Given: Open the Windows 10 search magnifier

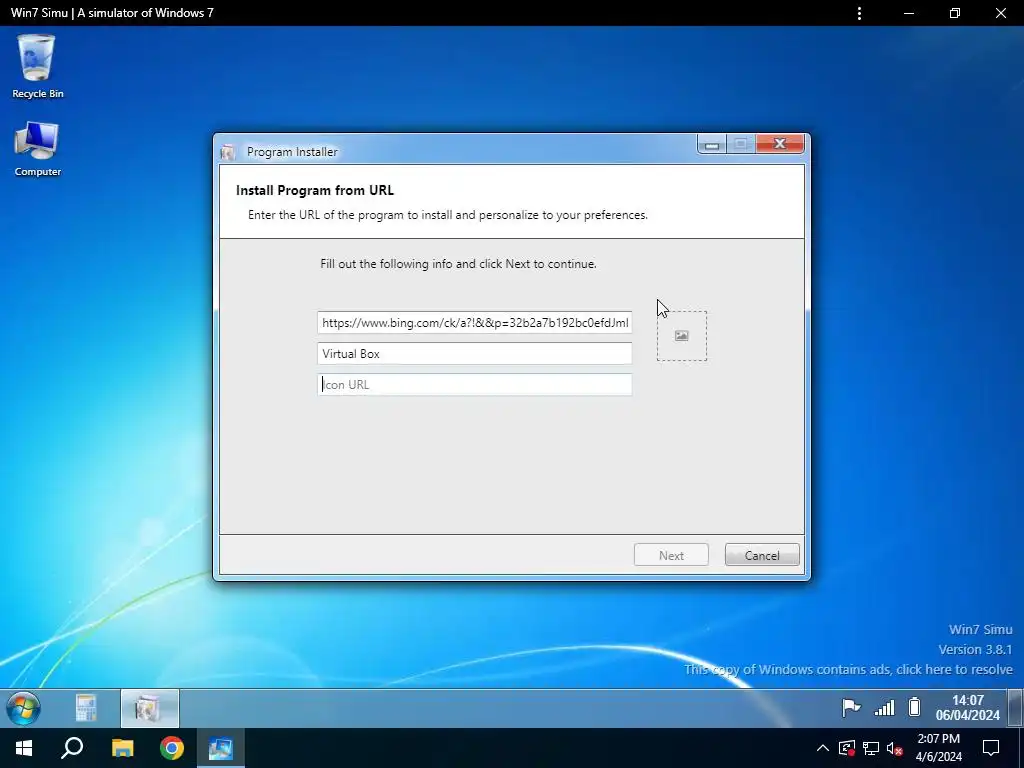Looking at the screenshot, I should click(x=72, y=748).
